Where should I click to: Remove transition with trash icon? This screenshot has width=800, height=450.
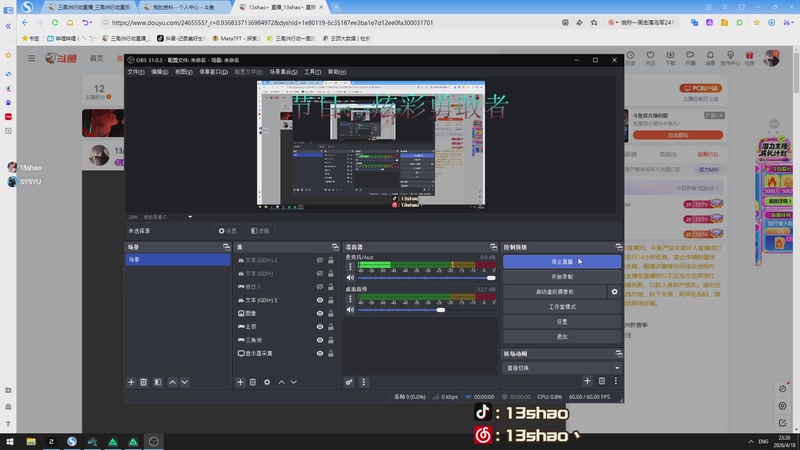(x=602, y=381)
